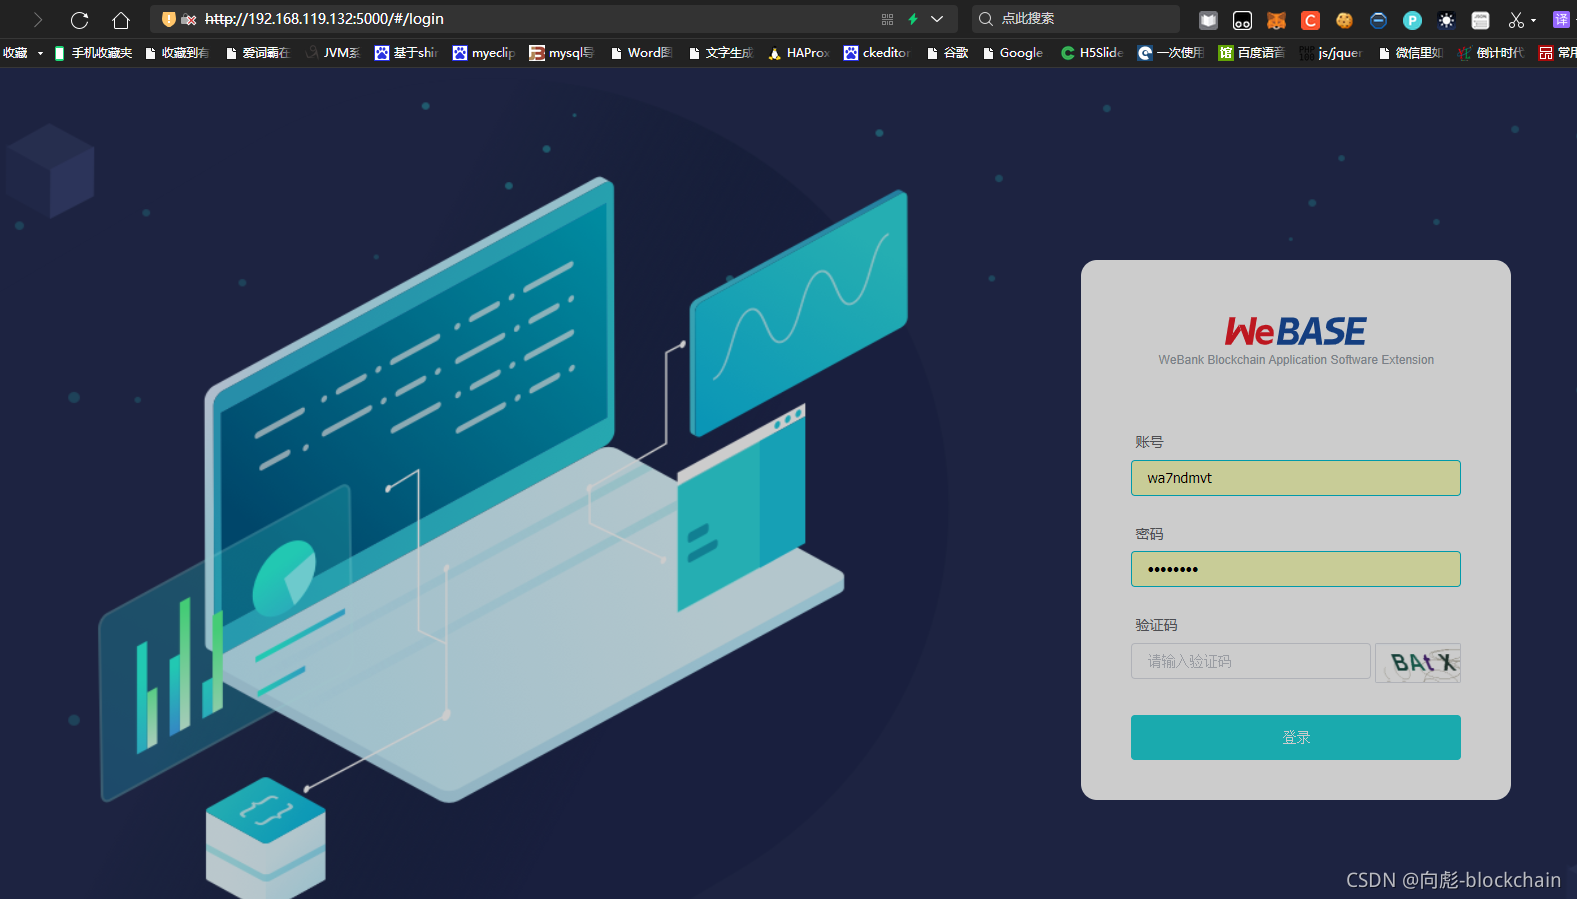Image resolution: width=1577 pixels, height=899 pixels.
Task: Click the scissors screenshot tool icon
Action: 1516,20
